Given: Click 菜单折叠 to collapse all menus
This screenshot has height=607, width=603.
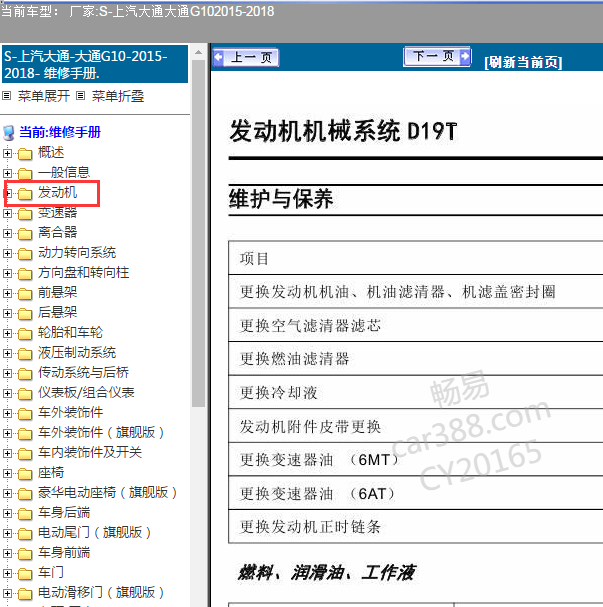Looking at the screenshot, I should pos(118,96).
